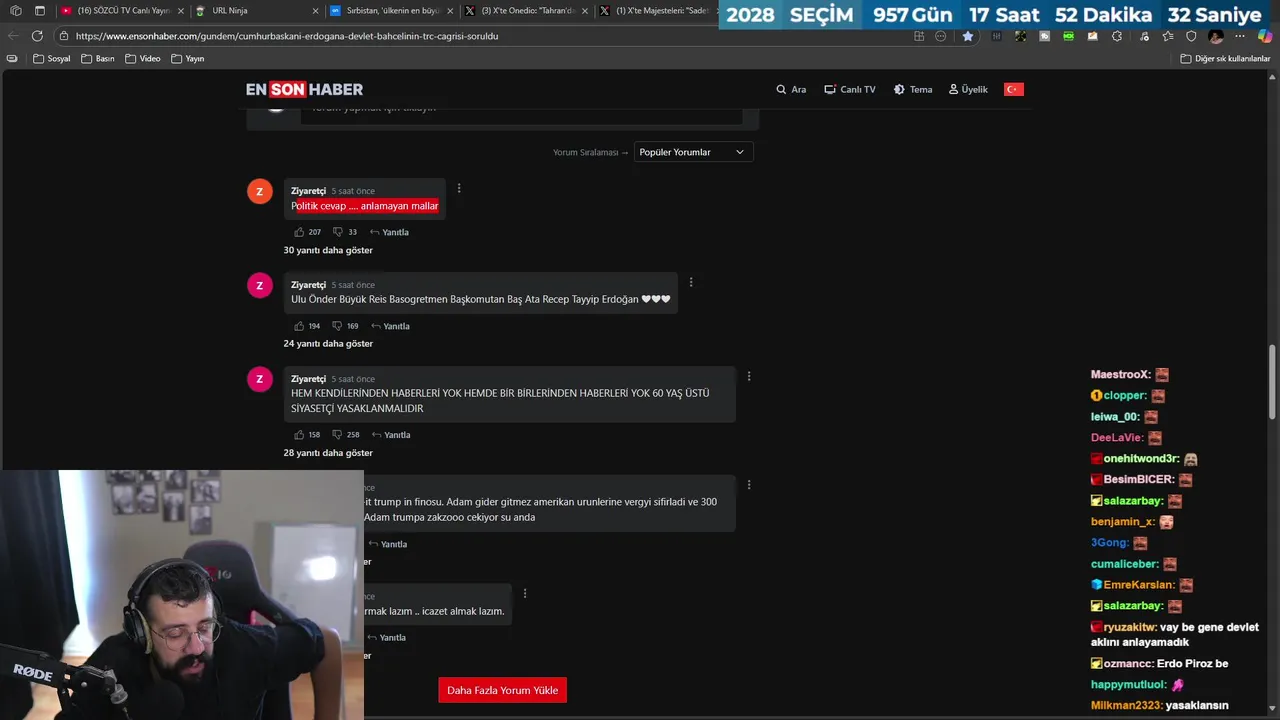Open the favorites list icon in toolbar
Image resolution: width=1280 pixels, height=720 pixels.
(1167, 36)
